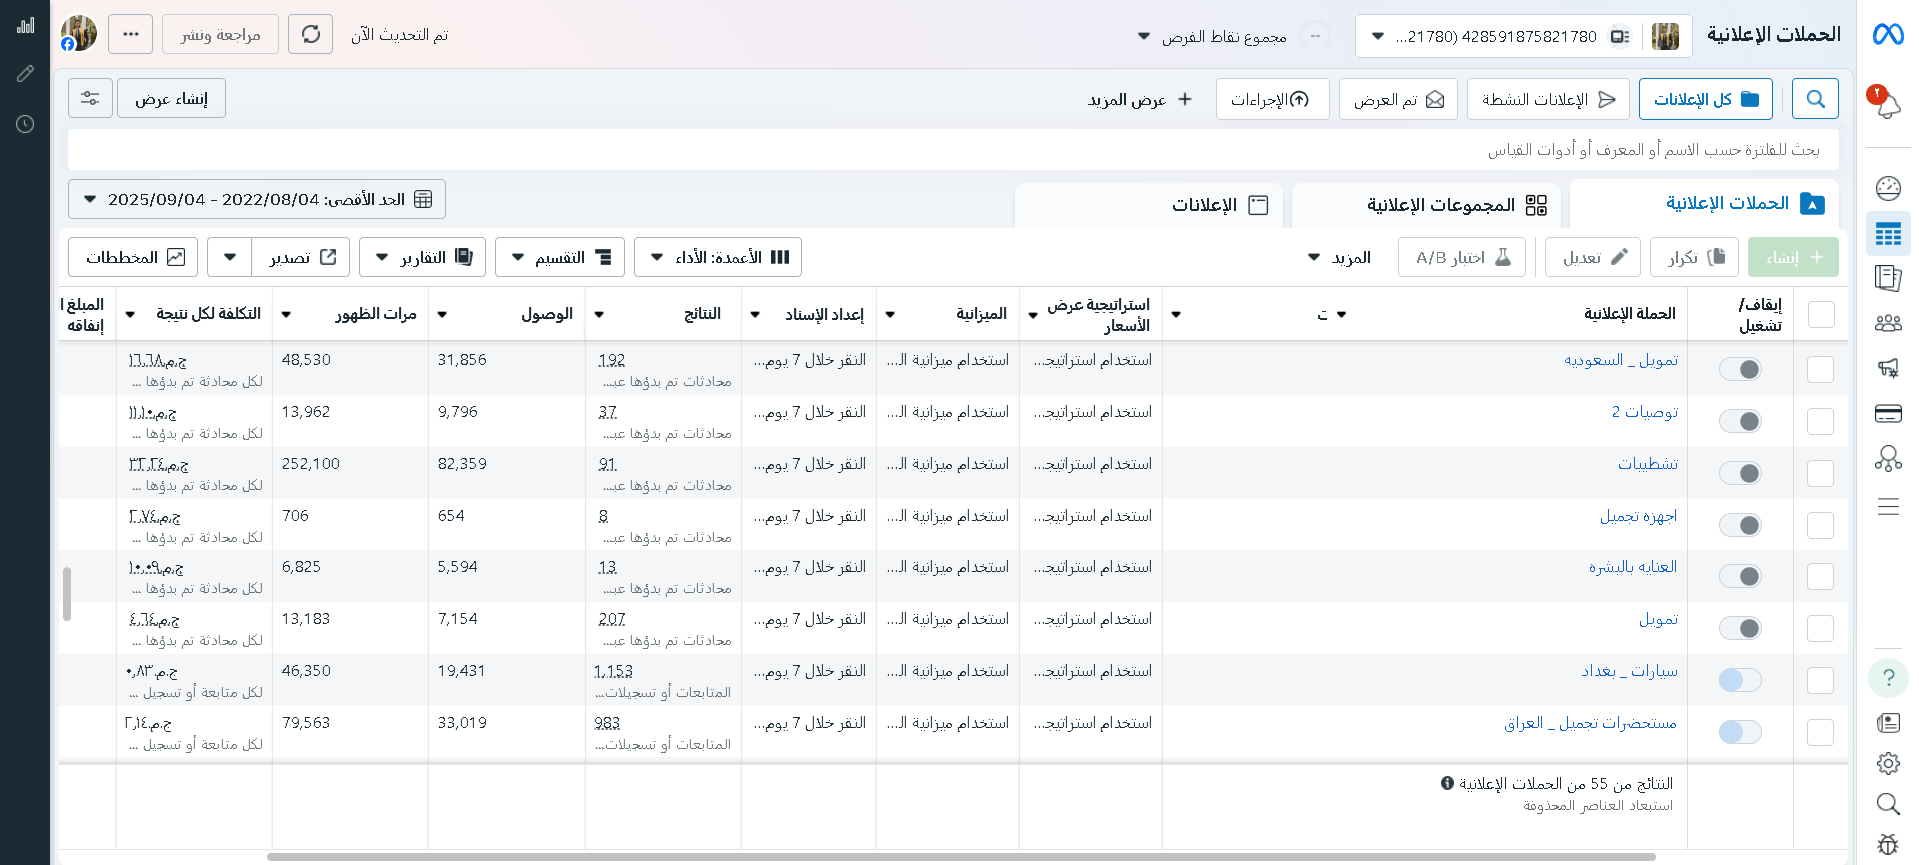
Task: Open the التقسيم breakdown dropdown
Action: point(560,257)
